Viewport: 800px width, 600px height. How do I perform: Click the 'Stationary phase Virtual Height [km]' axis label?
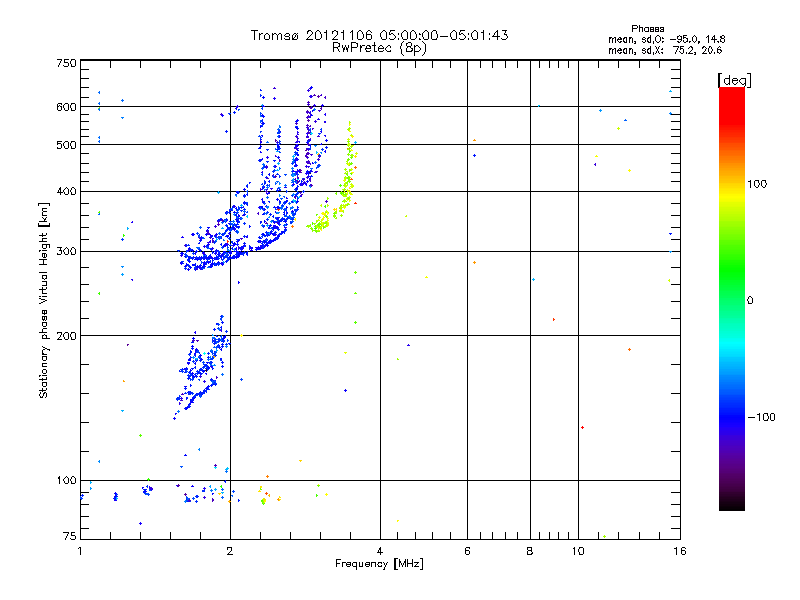[44, 300]
